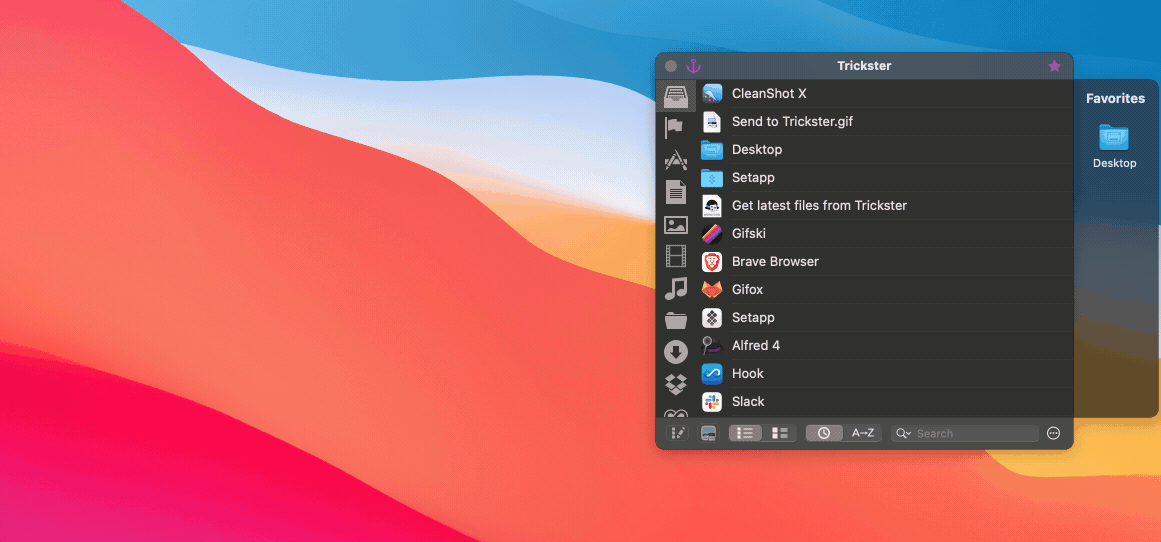Click the Brave Browser lion icon
The image size is (1161, 542).
coord(712,261)
